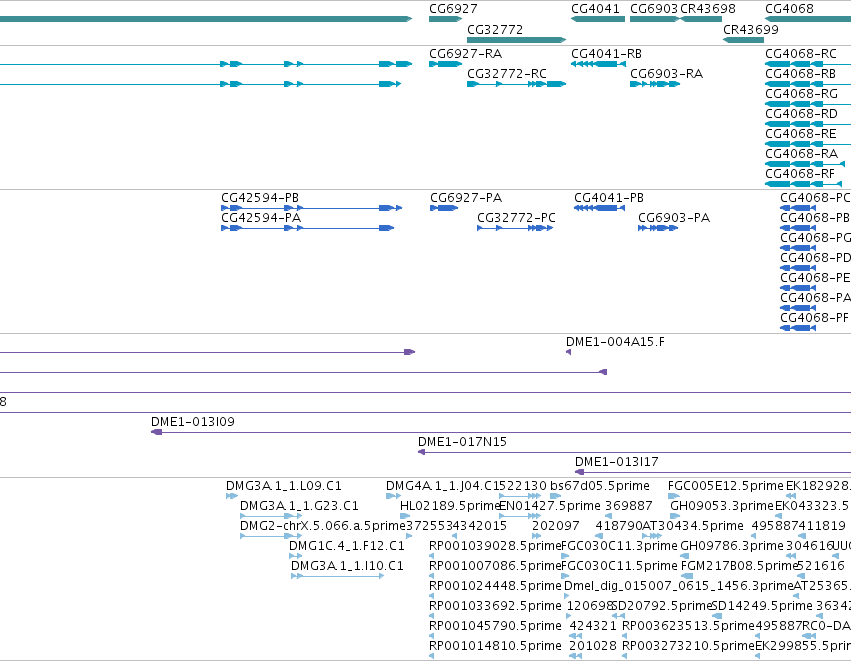Viewport: 851px width, 661px height.
Task: Select EST RP001039028.5prime
Action: (495, 545)
